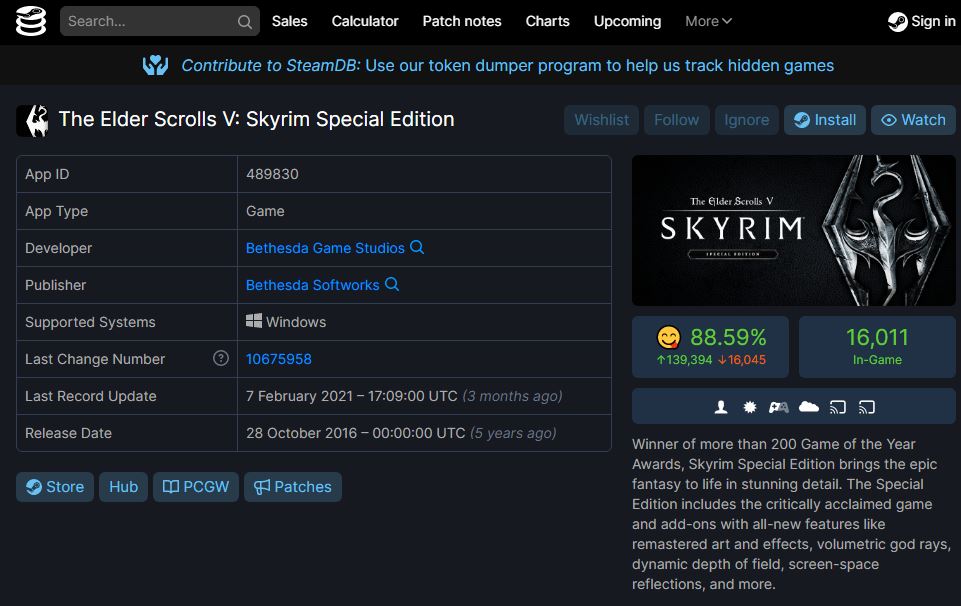
Task: Search by publisher Bethesda Softworks icon
Action: click(392, 284)
